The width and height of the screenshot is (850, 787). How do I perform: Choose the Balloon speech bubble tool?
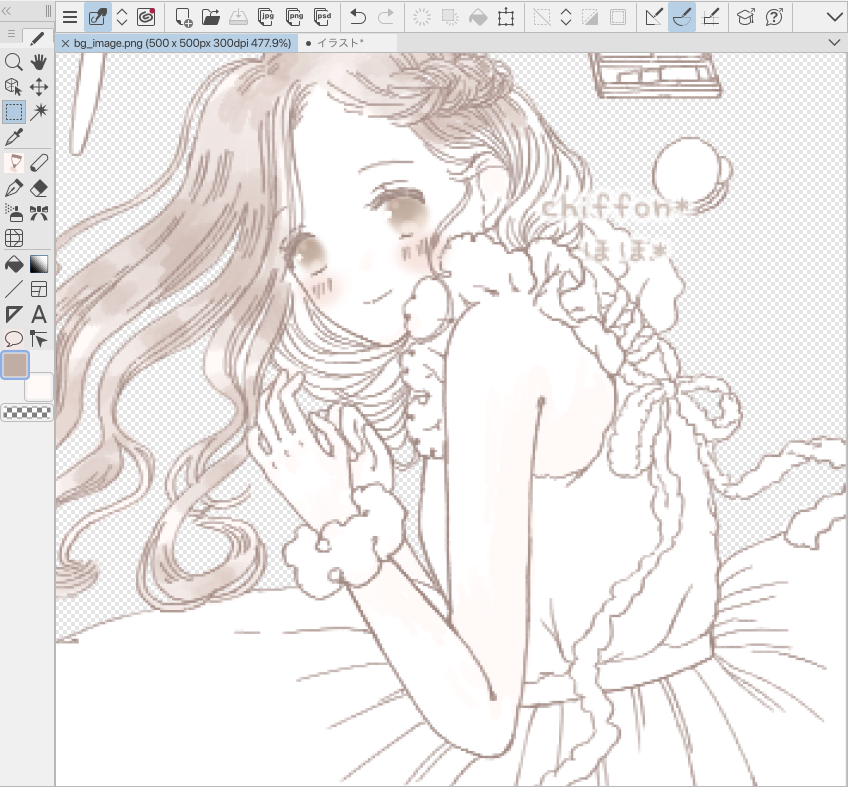point(14,340)
